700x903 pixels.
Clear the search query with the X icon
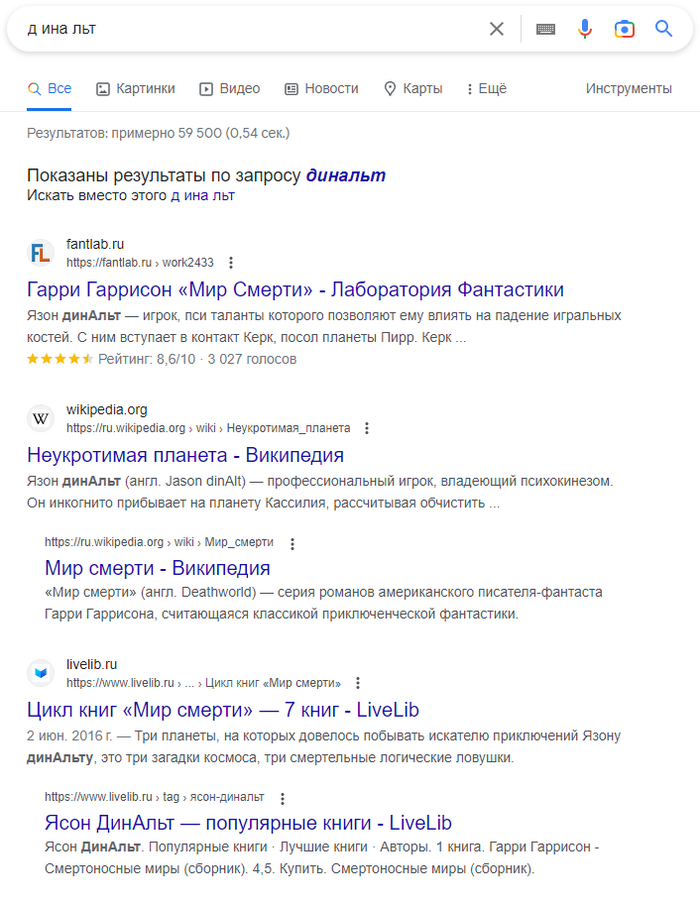click(x=496, y=29)
